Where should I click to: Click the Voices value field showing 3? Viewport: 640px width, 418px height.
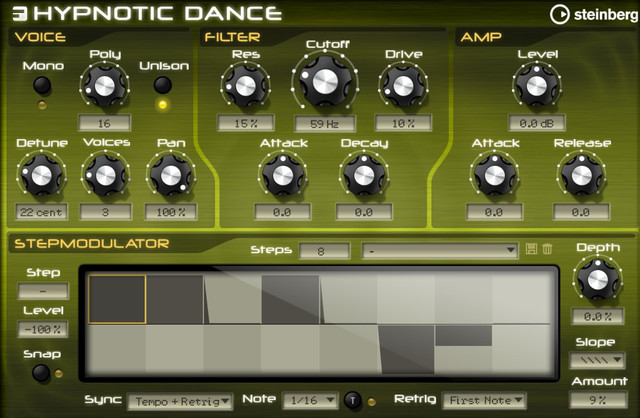[x=105, y=212]
